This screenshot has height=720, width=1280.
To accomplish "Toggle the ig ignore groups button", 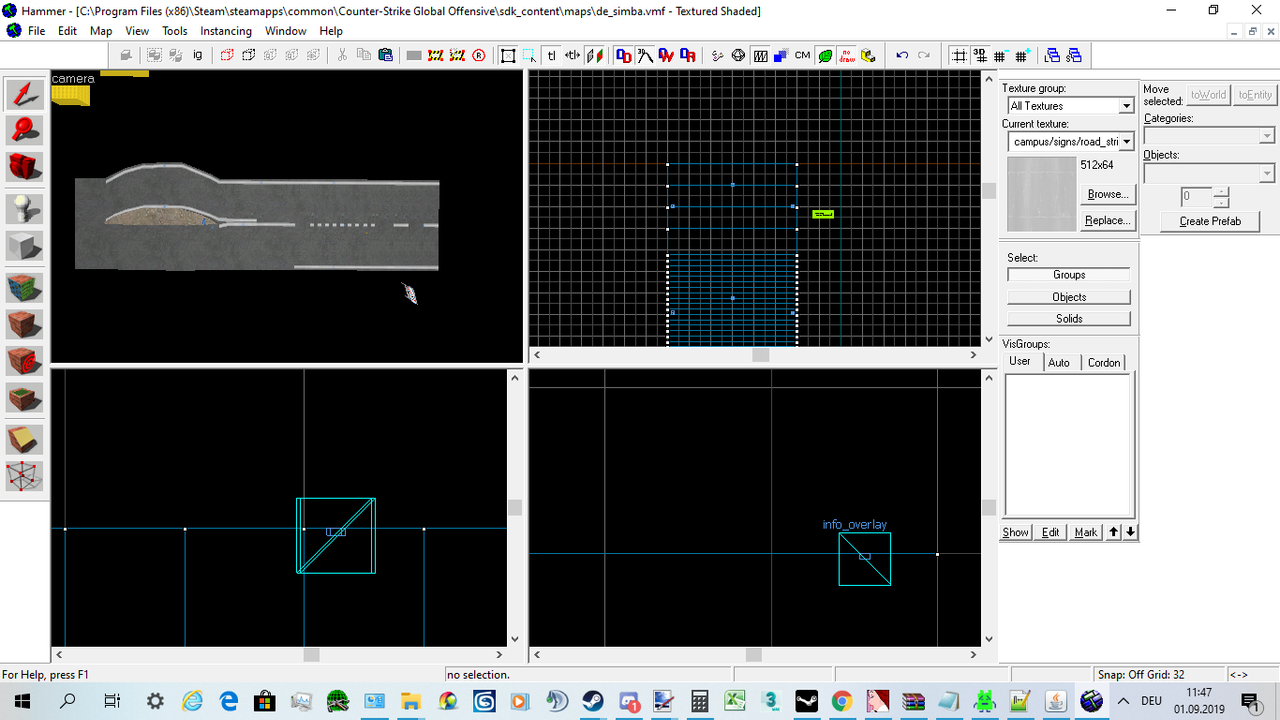I will pos(198,56).
